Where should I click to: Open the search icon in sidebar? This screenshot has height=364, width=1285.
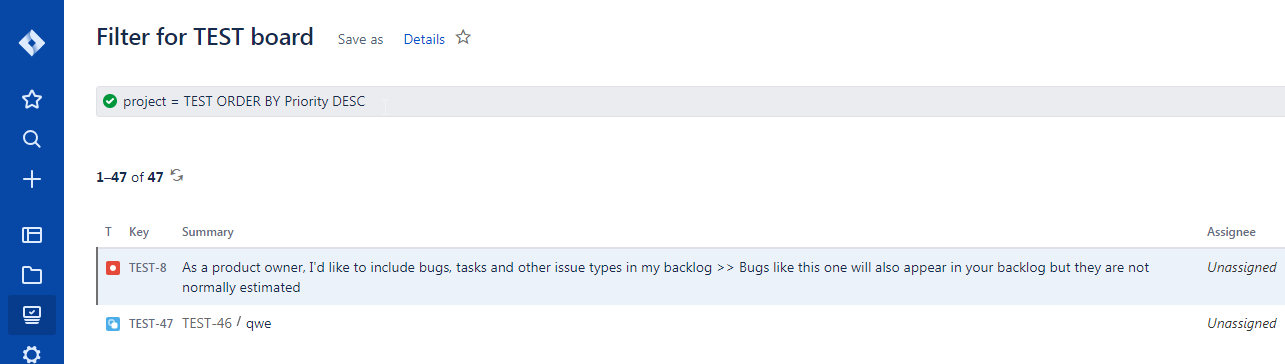click(32, 139)
